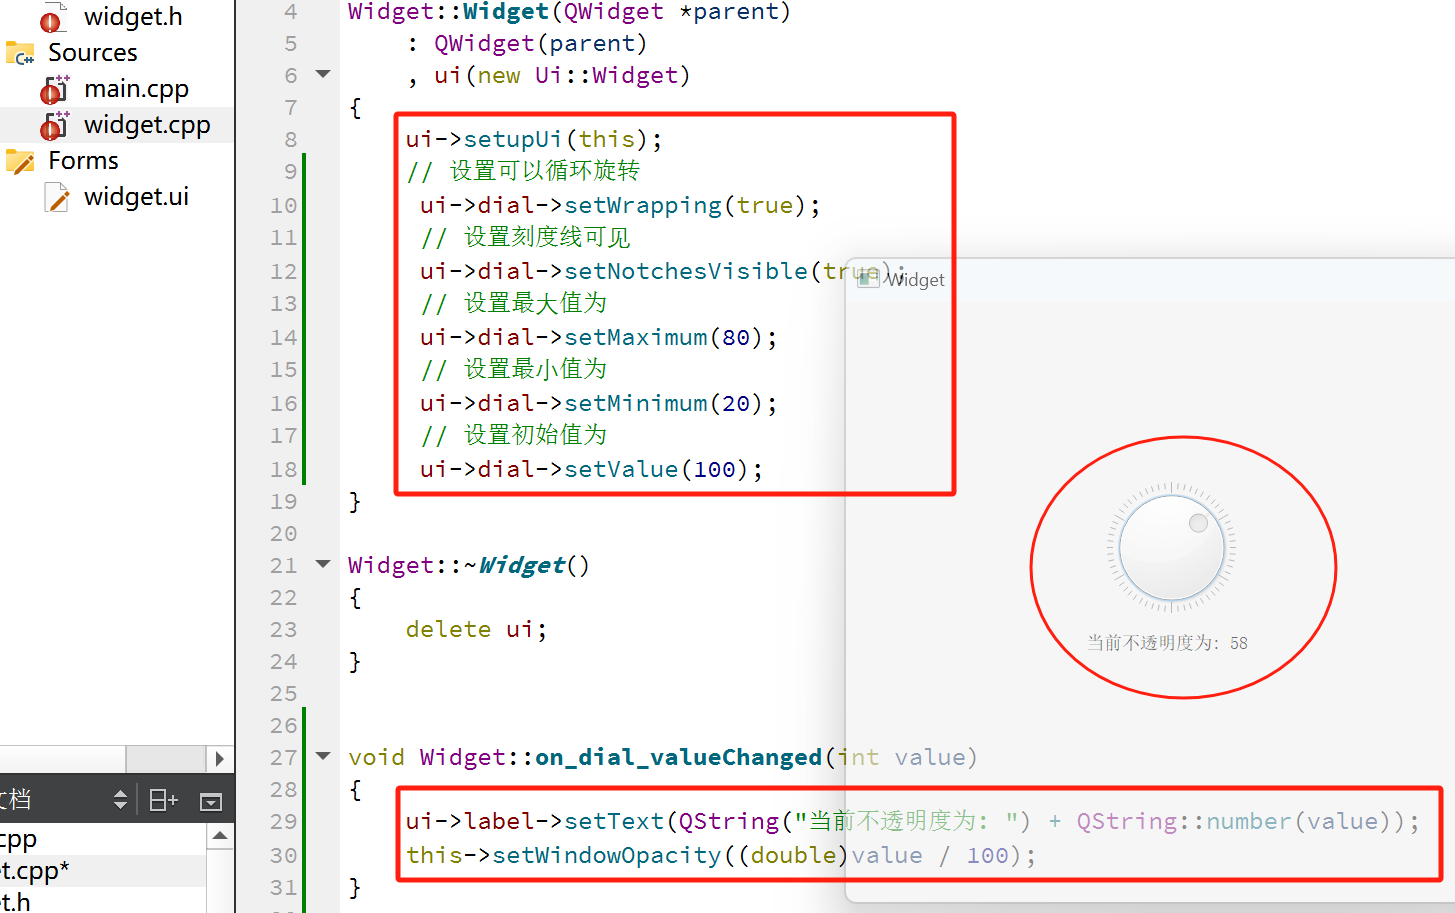Click the split panel icon with plus
Viewport: 1455px width, 913px height.
point(163,800)
